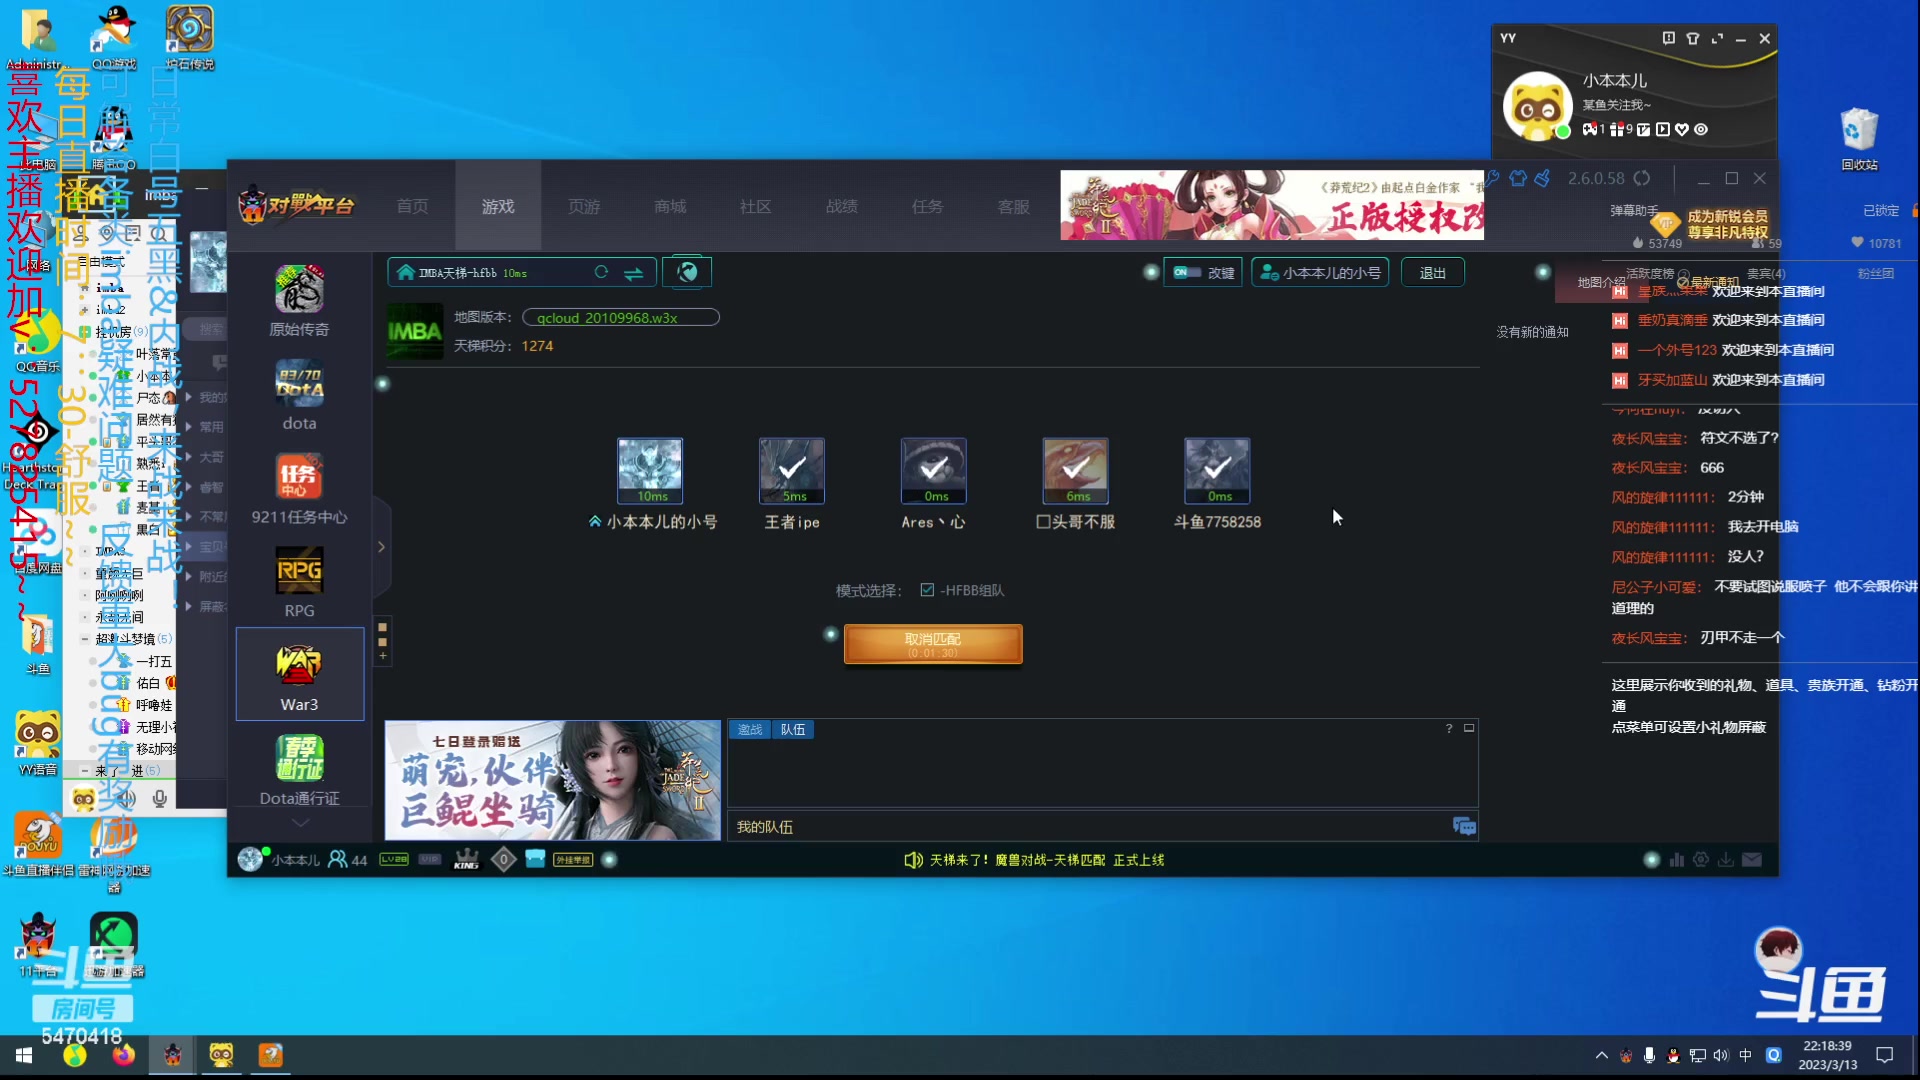The height and width of the screenshot is (1080, 1920).
Task: Open the 任务 tab
Action: 927,206
